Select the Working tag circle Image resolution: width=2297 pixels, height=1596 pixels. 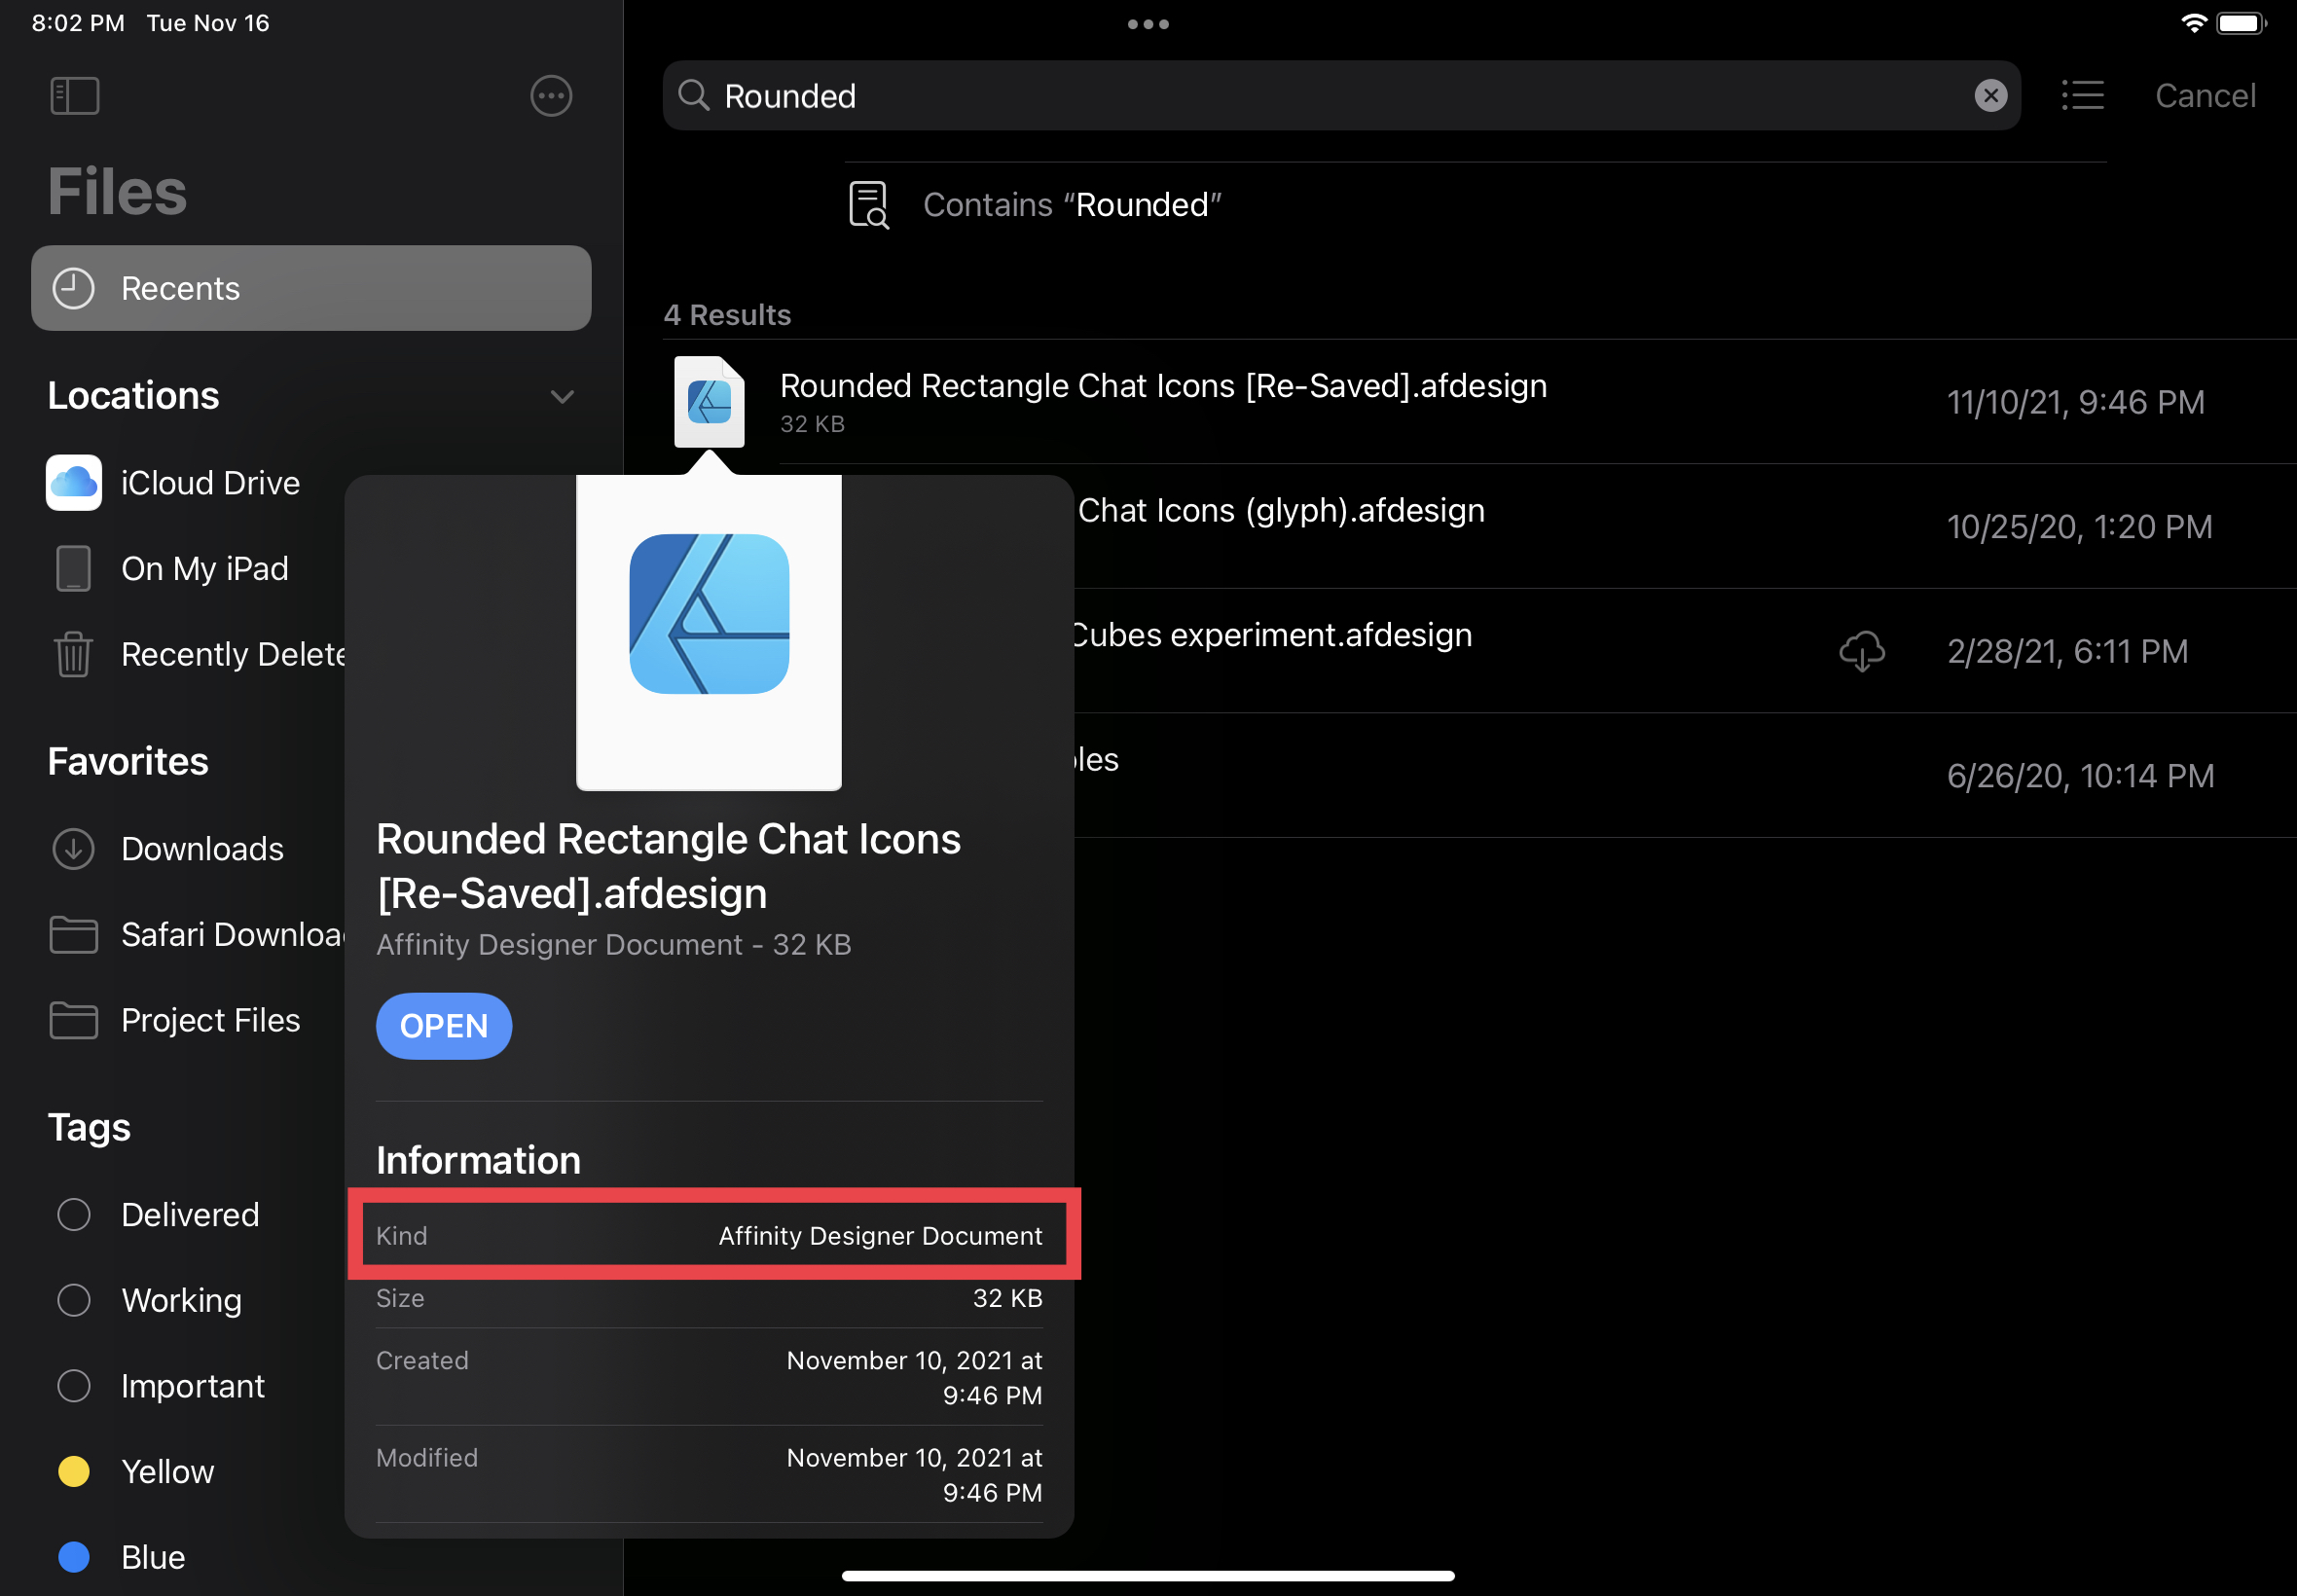pos(74,1300)
